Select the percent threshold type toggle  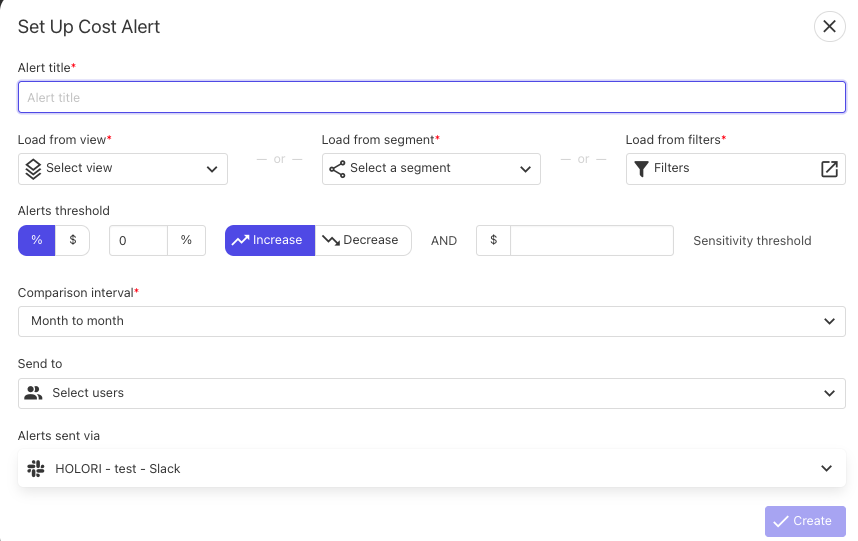[x=37, y=240]
